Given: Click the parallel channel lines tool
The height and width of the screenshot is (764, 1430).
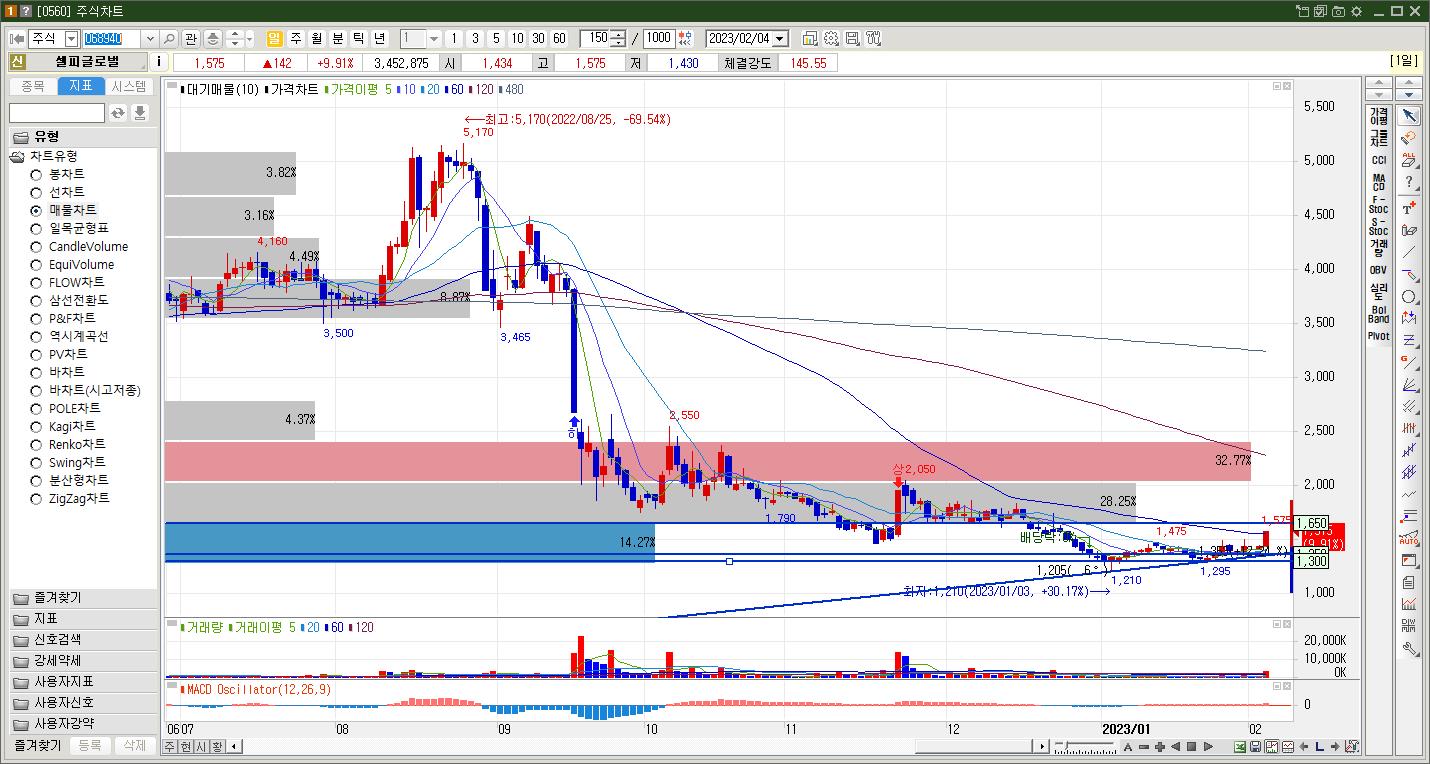Looking at the screenshot, I should pyautogui.click(x=1409, y=405).
